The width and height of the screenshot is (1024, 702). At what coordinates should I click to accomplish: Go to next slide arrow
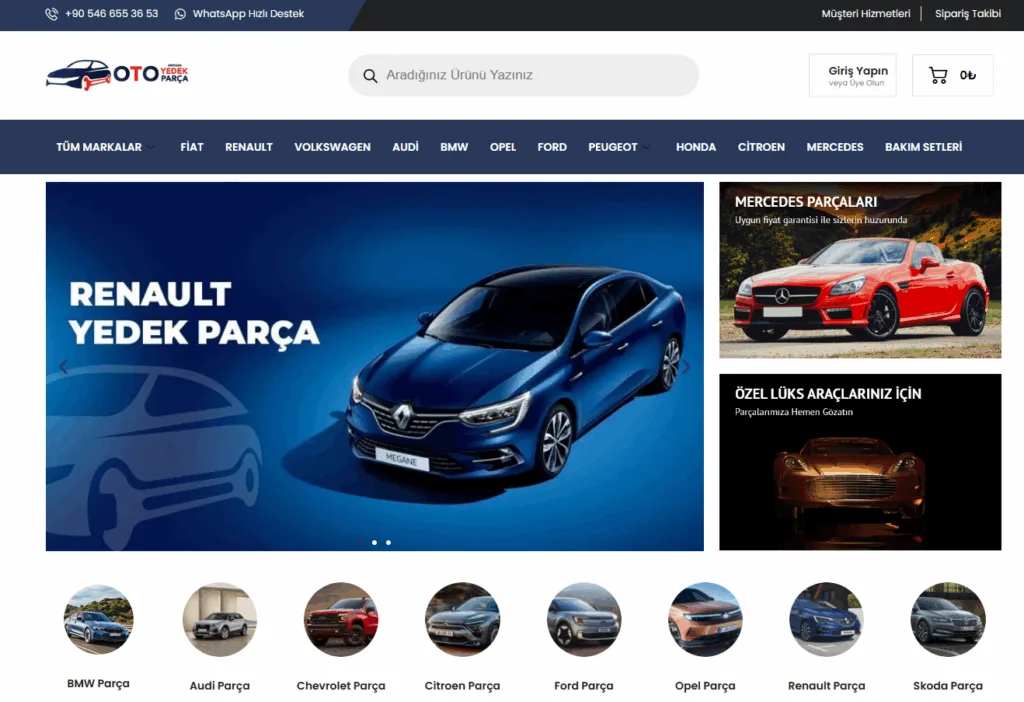pos(686,367)
